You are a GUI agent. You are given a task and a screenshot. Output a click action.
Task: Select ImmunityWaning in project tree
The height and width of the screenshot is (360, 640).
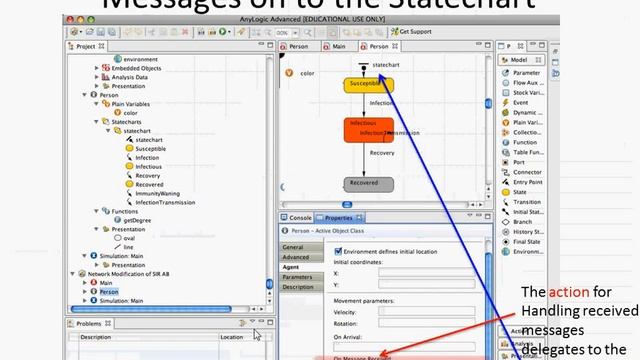pyautogui.click(x=153, y=193)
